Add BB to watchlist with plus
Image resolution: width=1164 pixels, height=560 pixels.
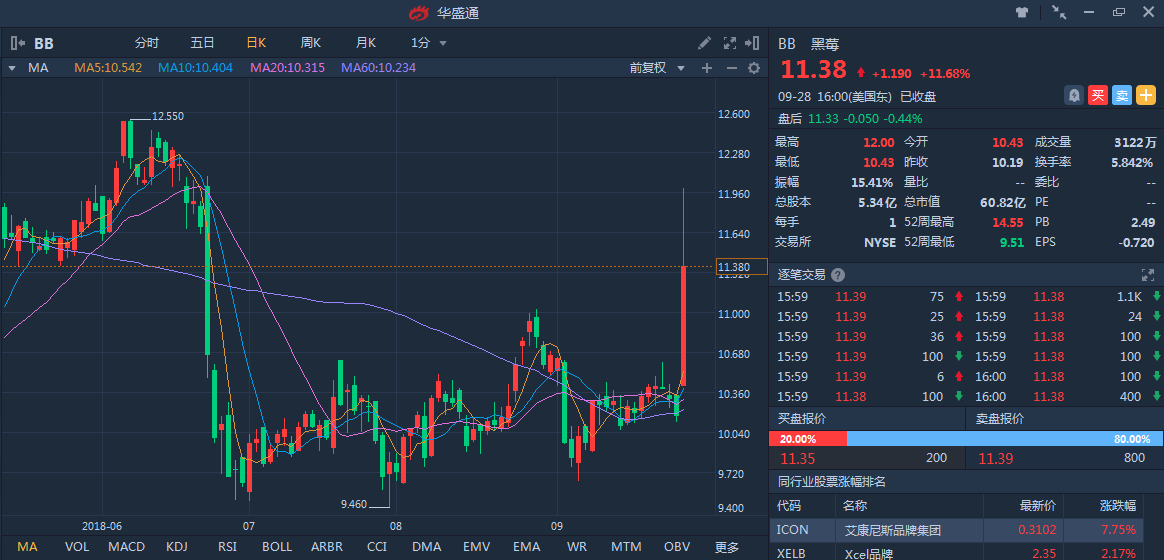(1146, 95)
